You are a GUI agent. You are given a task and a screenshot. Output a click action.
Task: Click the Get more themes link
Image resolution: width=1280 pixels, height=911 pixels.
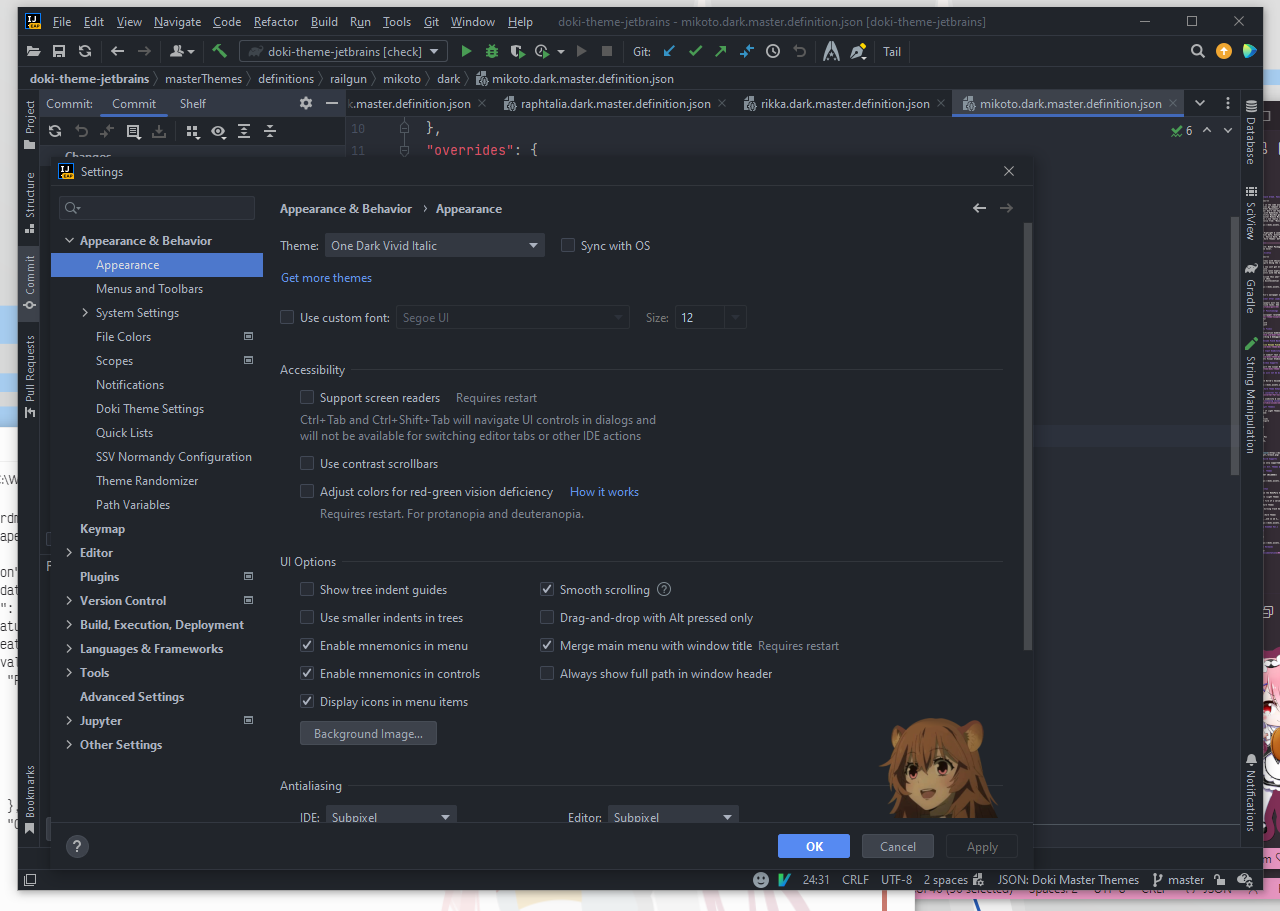(x=326, y=277)
